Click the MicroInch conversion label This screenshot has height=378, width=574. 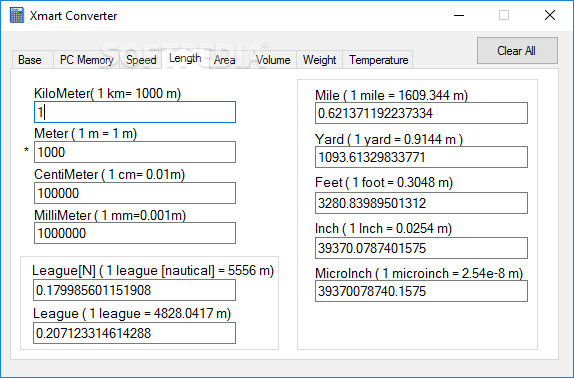(419, 273)
